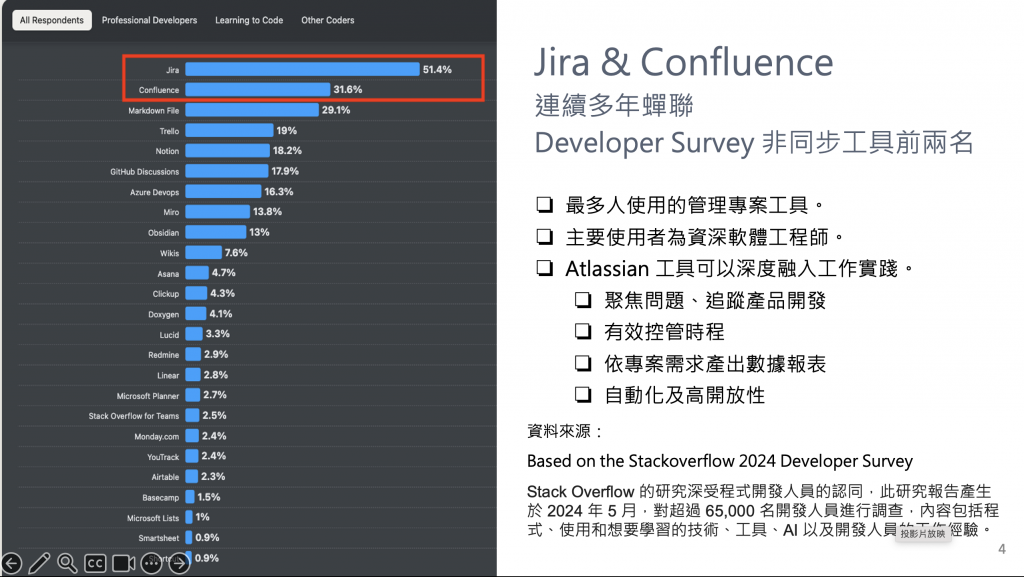Click the Jira bar in the chart
Viewport: 1024px width, 577px height.
click(302, 69)
